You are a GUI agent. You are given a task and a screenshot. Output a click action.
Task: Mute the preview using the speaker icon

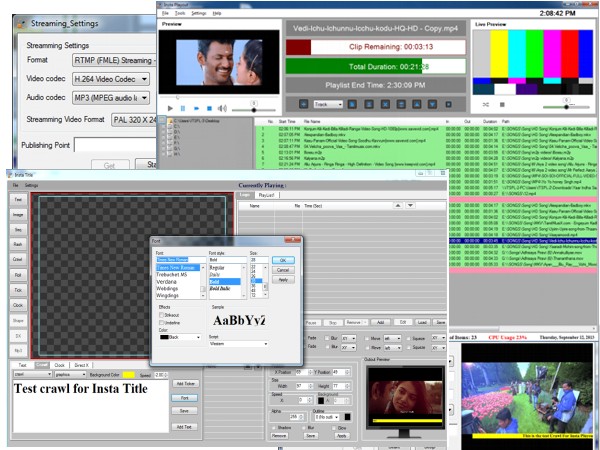[222, 109]
